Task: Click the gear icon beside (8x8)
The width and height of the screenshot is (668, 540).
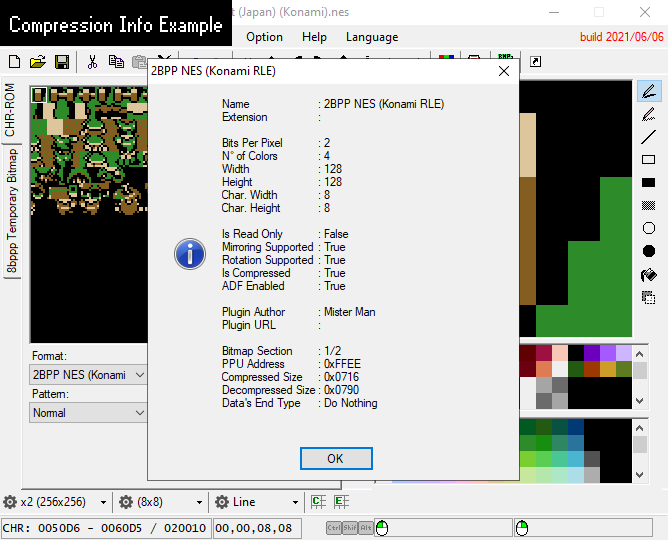Action: (126, 502)
